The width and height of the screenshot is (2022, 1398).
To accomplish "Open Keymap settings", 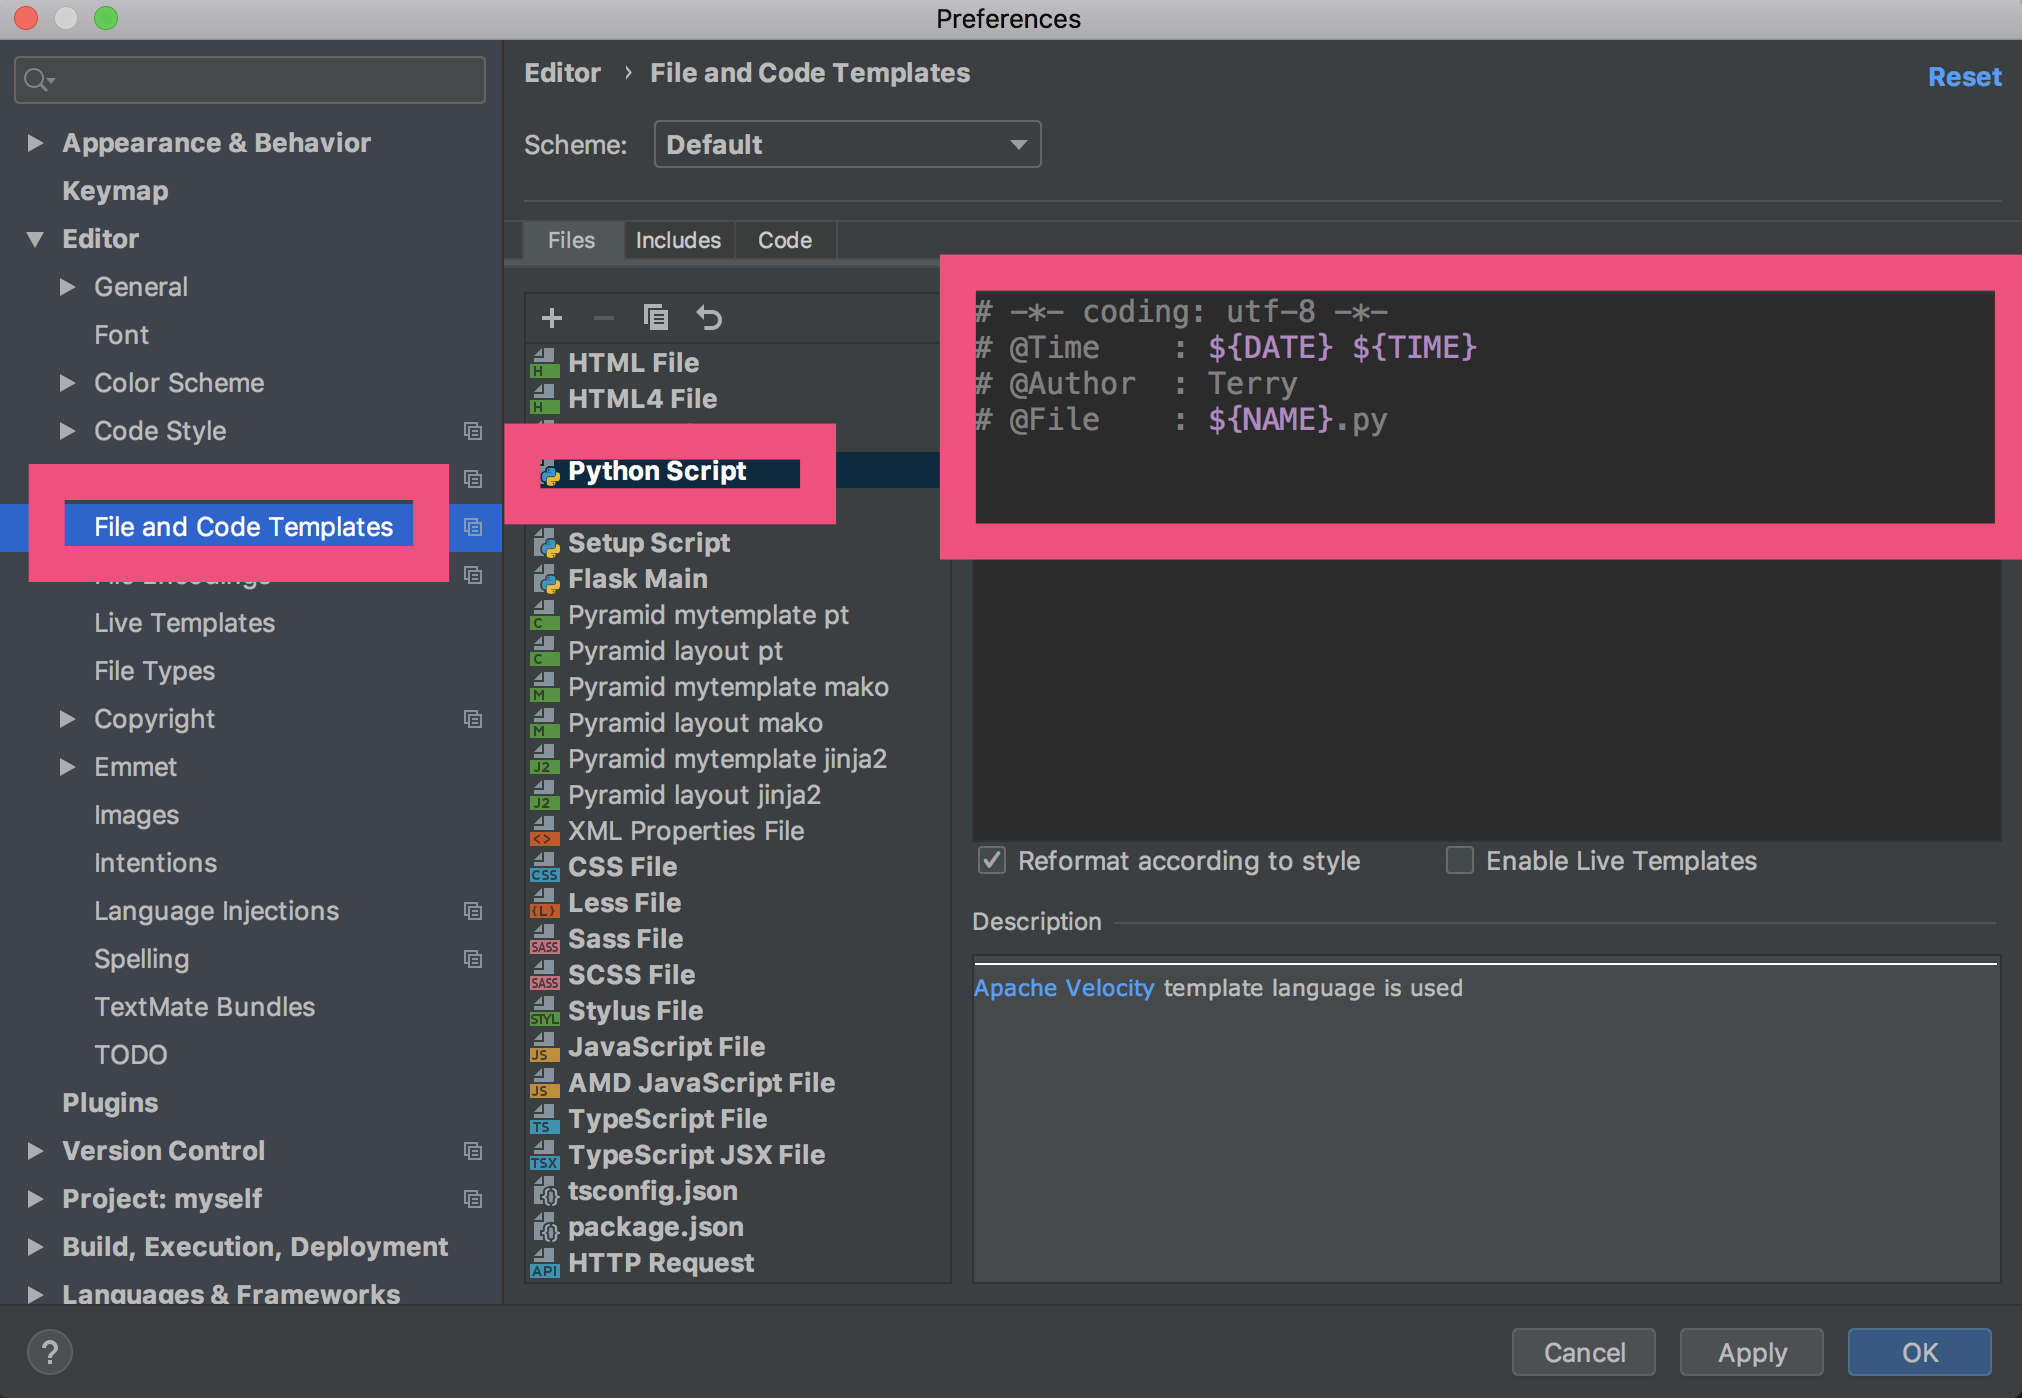I will click(x=115, y=191).
